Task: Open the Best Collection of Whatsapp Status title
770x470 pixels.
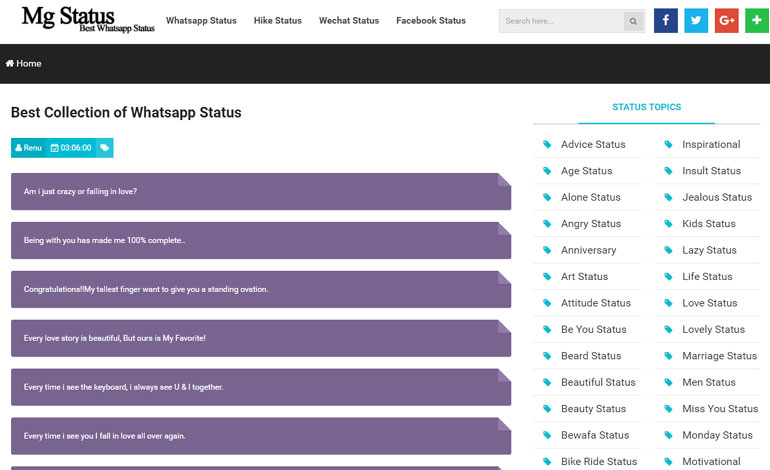Action: pos(126,112)
